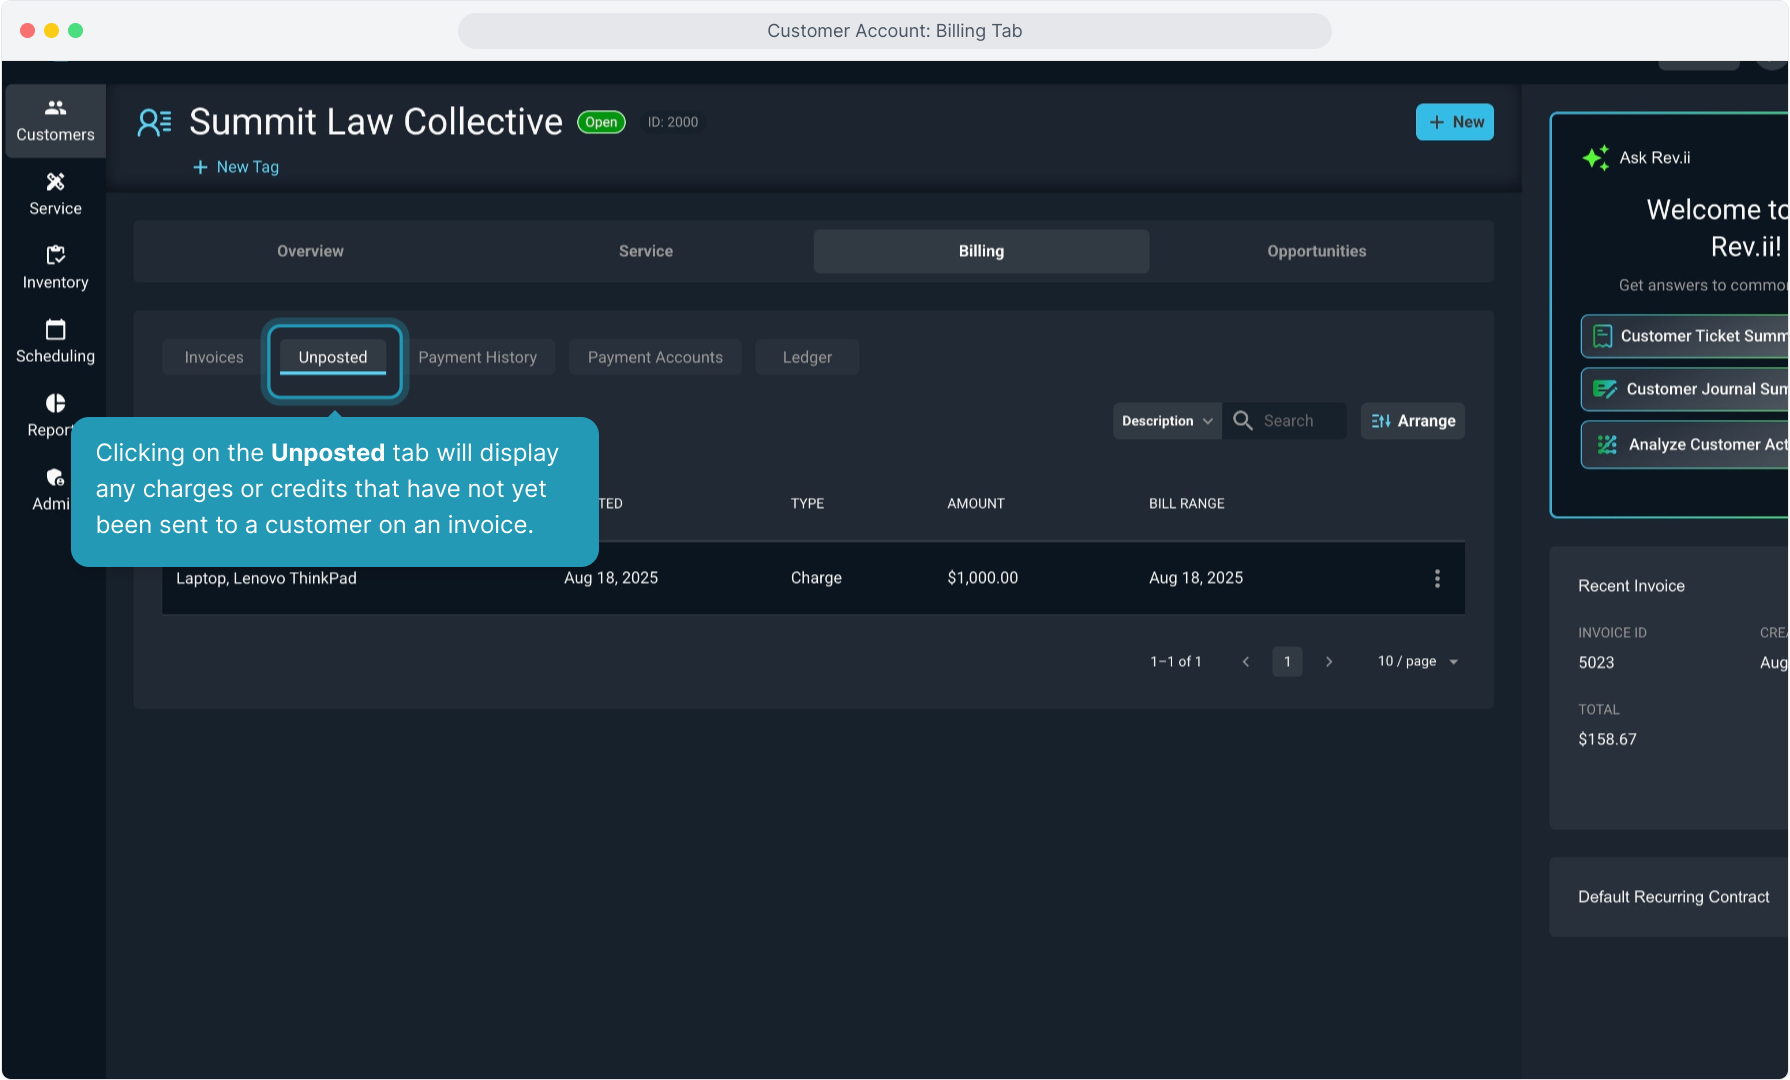Click the search magnifier icon

[1243, 421]
